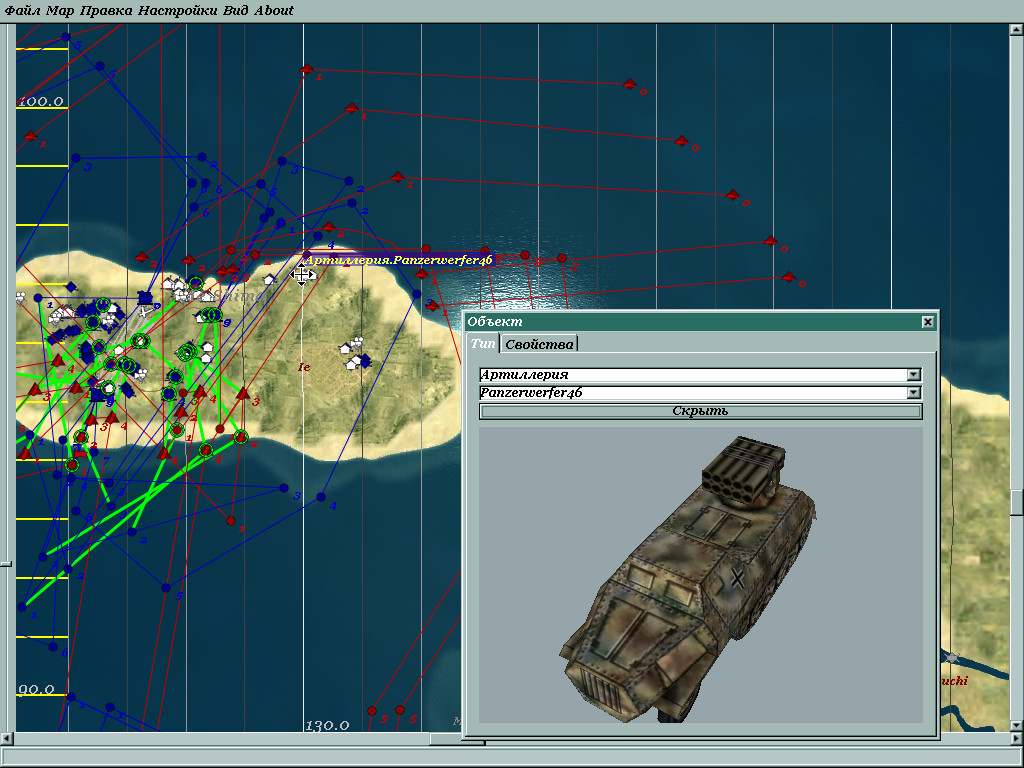Click red marker 1 below the 100.0 grid label
Screen dimensions: 1024x768
pos(30,136)
